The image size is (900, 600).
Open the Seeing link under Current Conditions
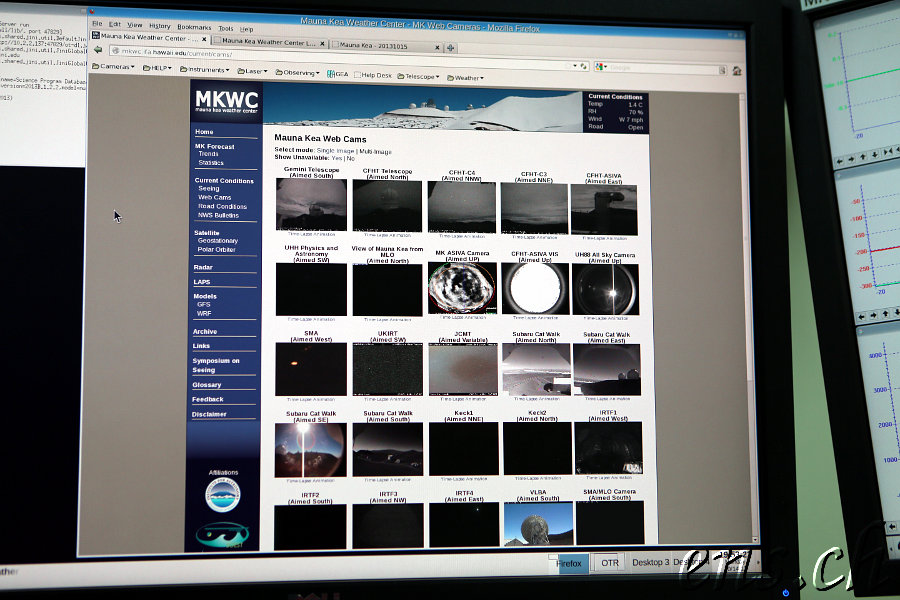coord(208,188)
